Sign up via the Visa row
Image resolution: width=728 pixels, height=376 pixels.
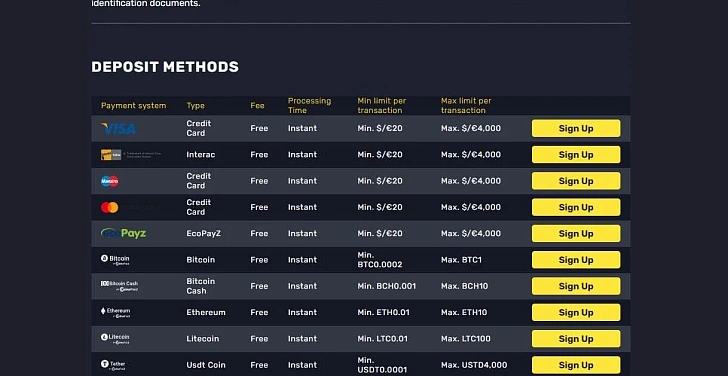[x=576, y=129]
